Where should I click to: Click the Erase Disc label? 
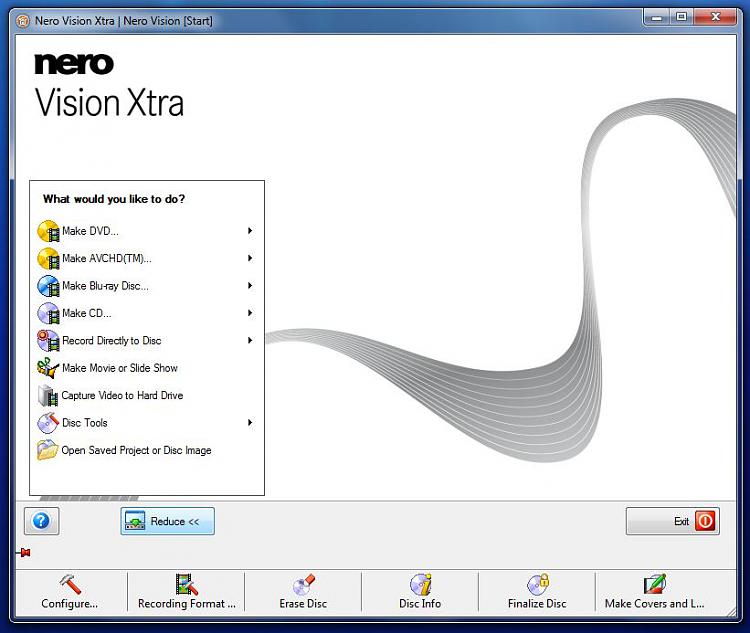coord(303,604)
